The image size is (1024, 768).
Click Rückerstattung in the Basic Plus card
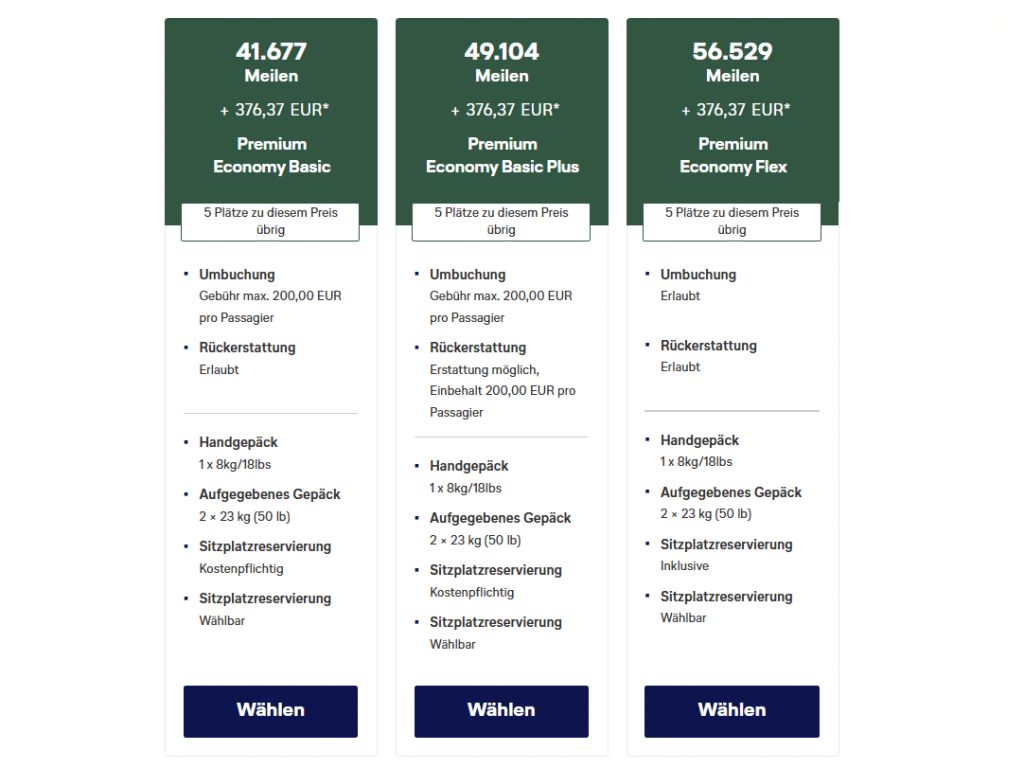(477, 348)
